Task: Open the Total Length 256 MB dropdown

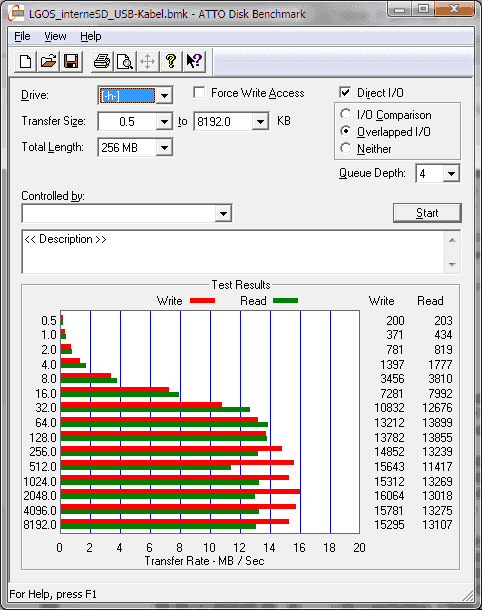Action: [x=165, y=147]
